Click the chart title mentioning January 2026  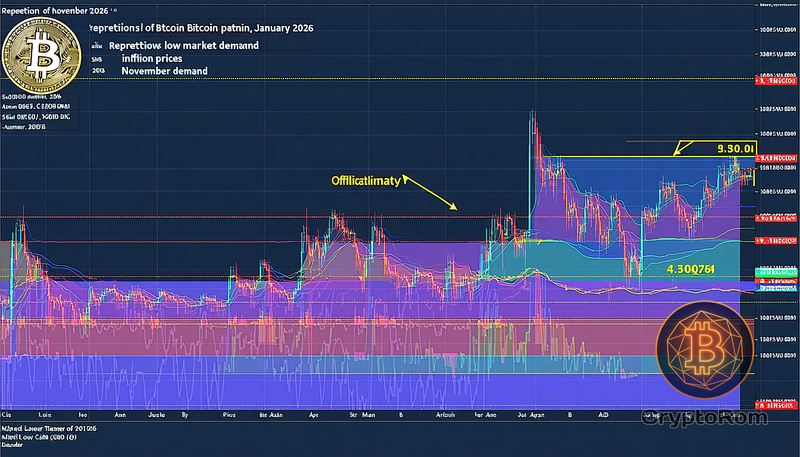click(x=202, y=28)
